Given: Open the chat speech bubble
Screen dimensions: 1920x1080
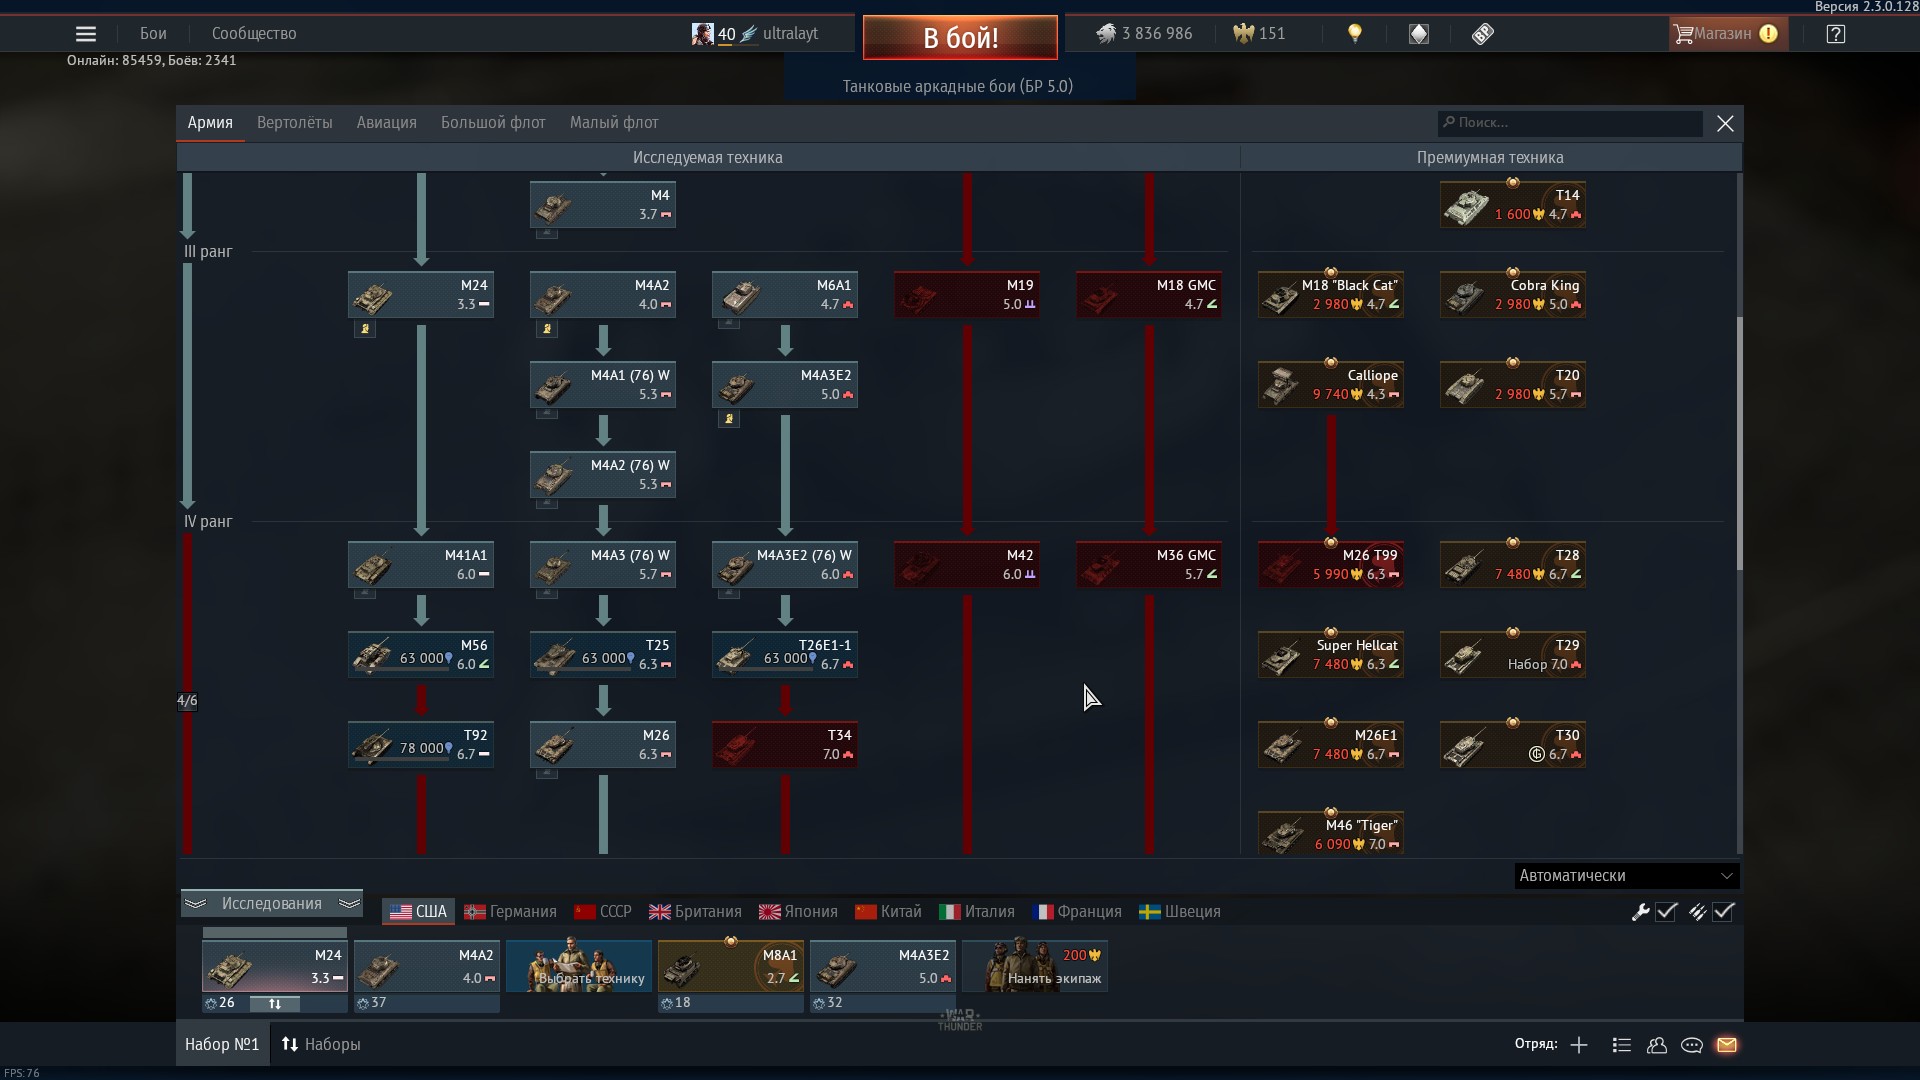Looking at the screenshot, I should click(1692, 1045).
